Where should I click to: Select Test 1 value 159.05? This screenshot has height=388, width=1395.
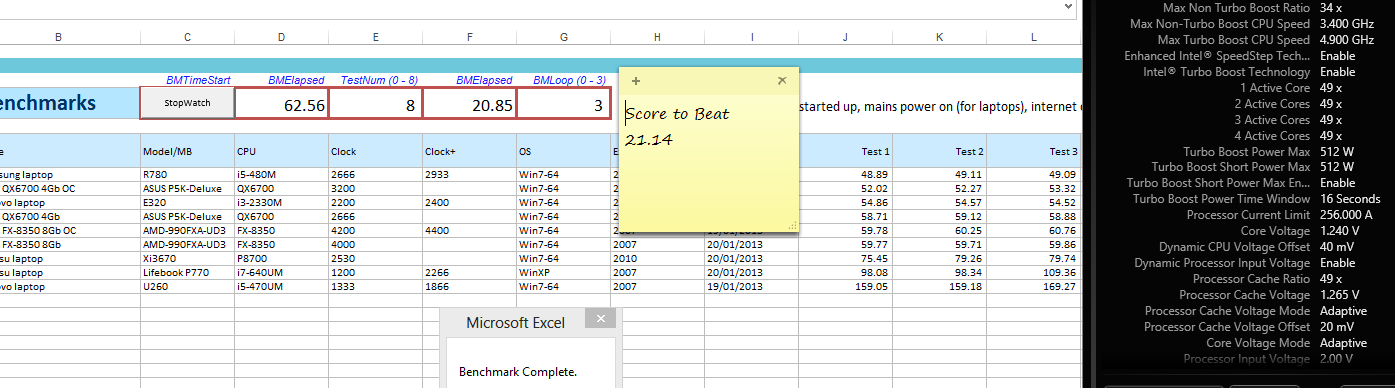click(x=845, y=286)
